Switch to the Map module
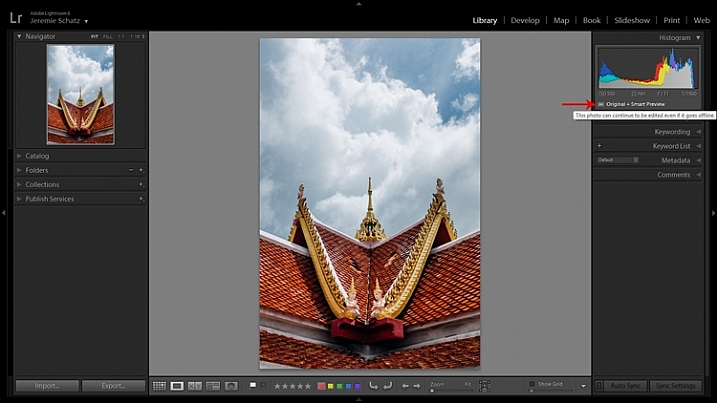This screenshot has height=403, width=717. click(x=561, y=20)
